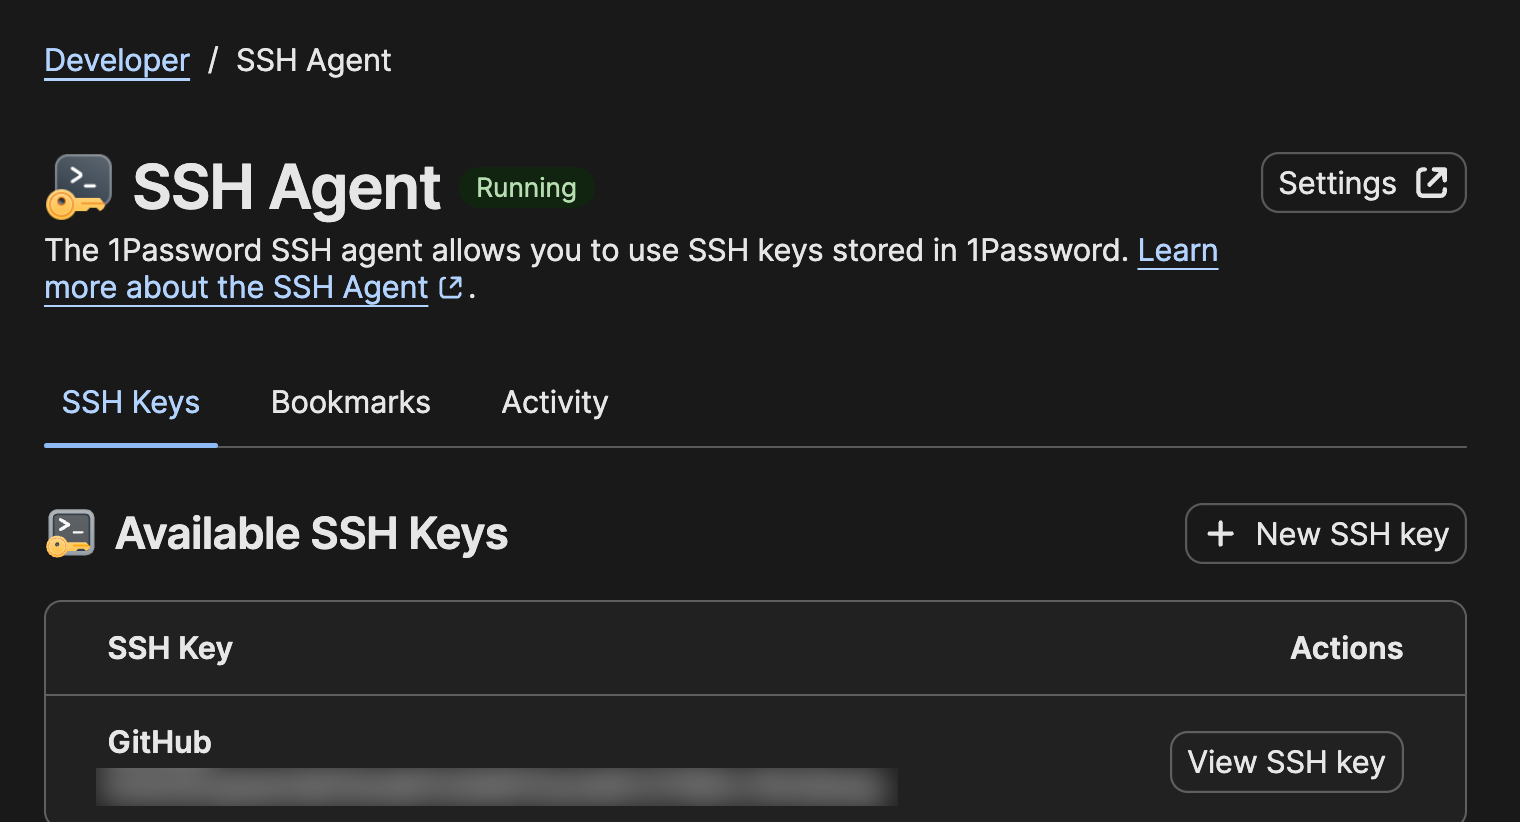
Task: View SSH key for GitHub
Action: [x=1286, y=762]
